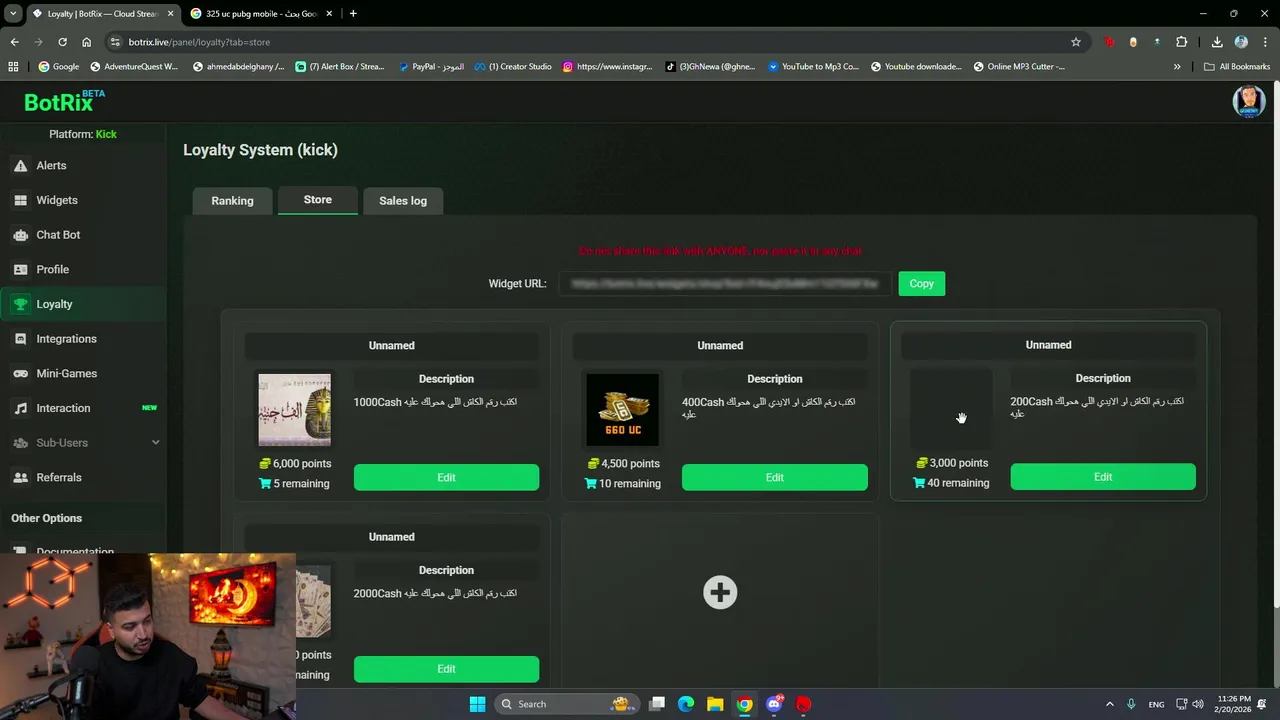This screenshot has width=1280, height=720.
Task: Open the user avatar menu
Action: [1248, 101]
